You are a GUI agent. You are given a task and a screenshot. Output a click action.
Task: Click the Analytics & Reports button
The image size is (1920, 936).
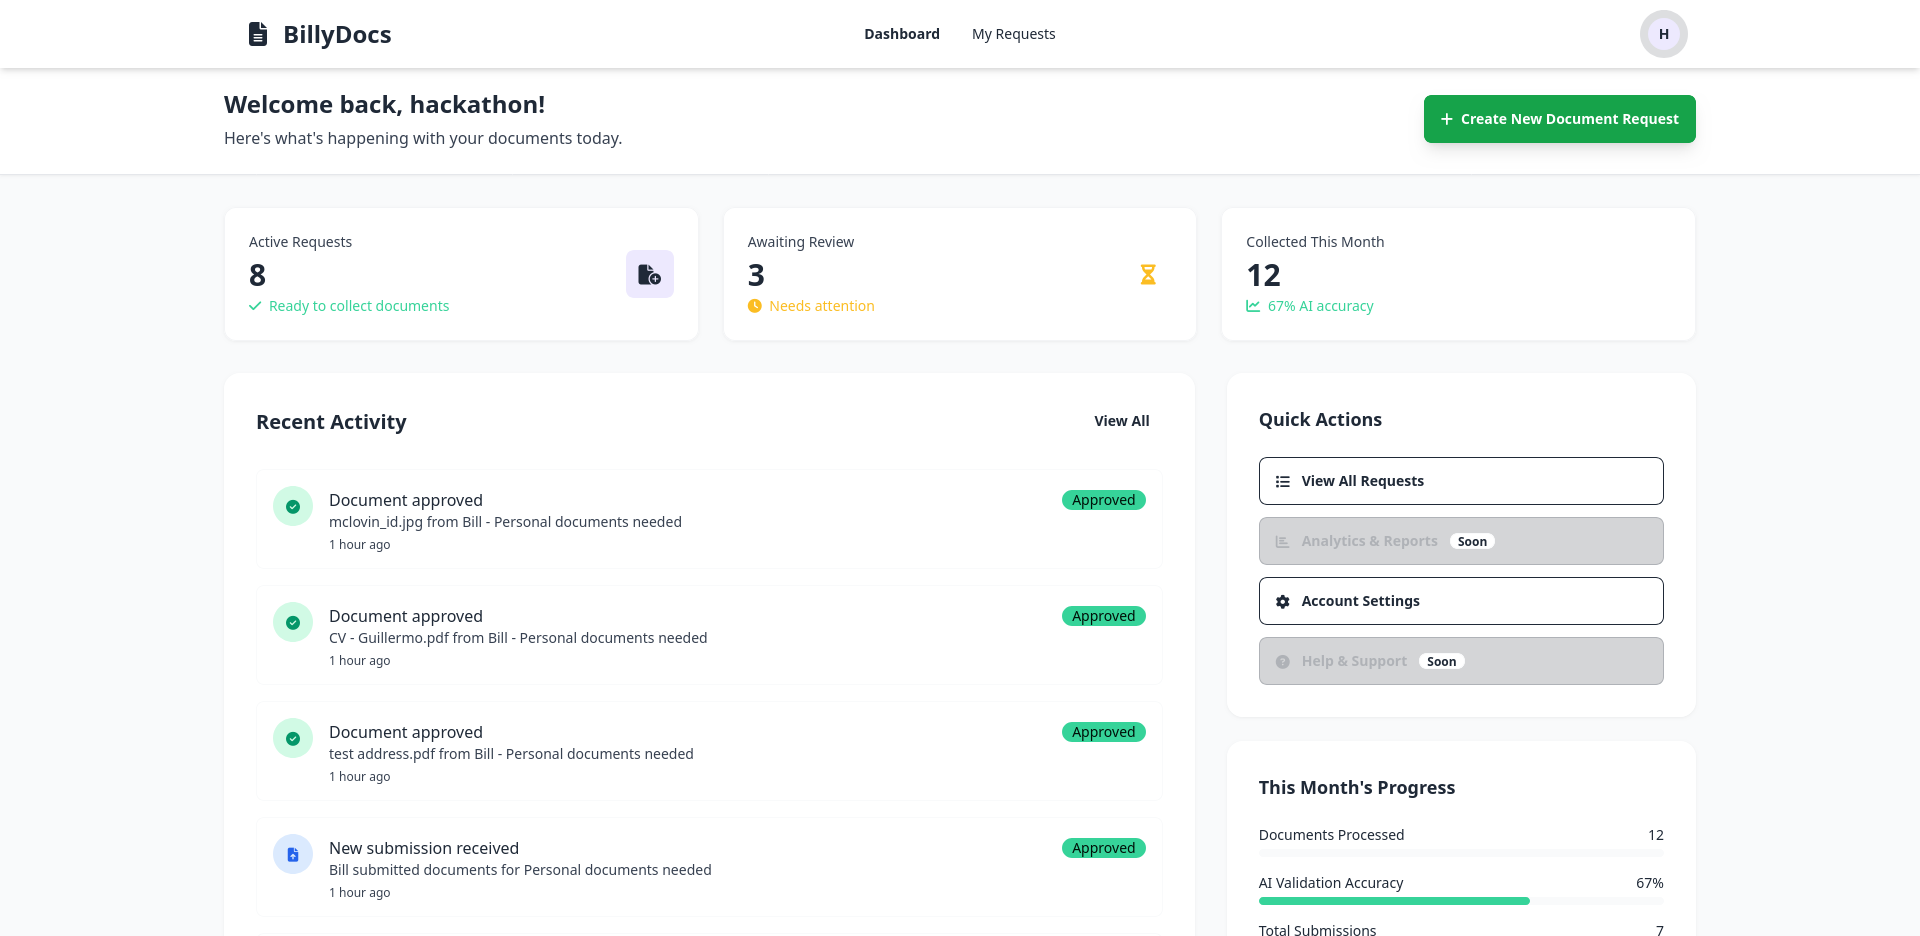pos(1461,541)
